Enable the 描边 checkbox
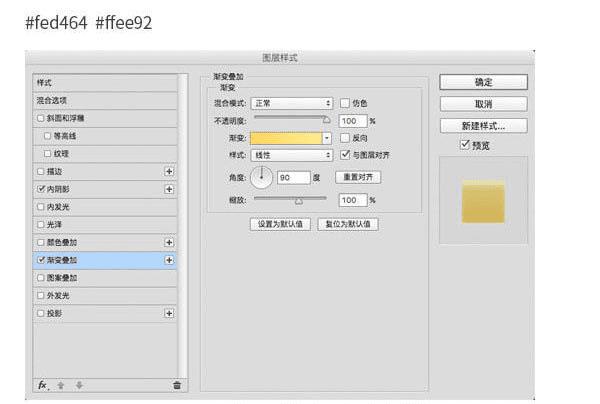 pyautogui.click(x=41, y=171)
